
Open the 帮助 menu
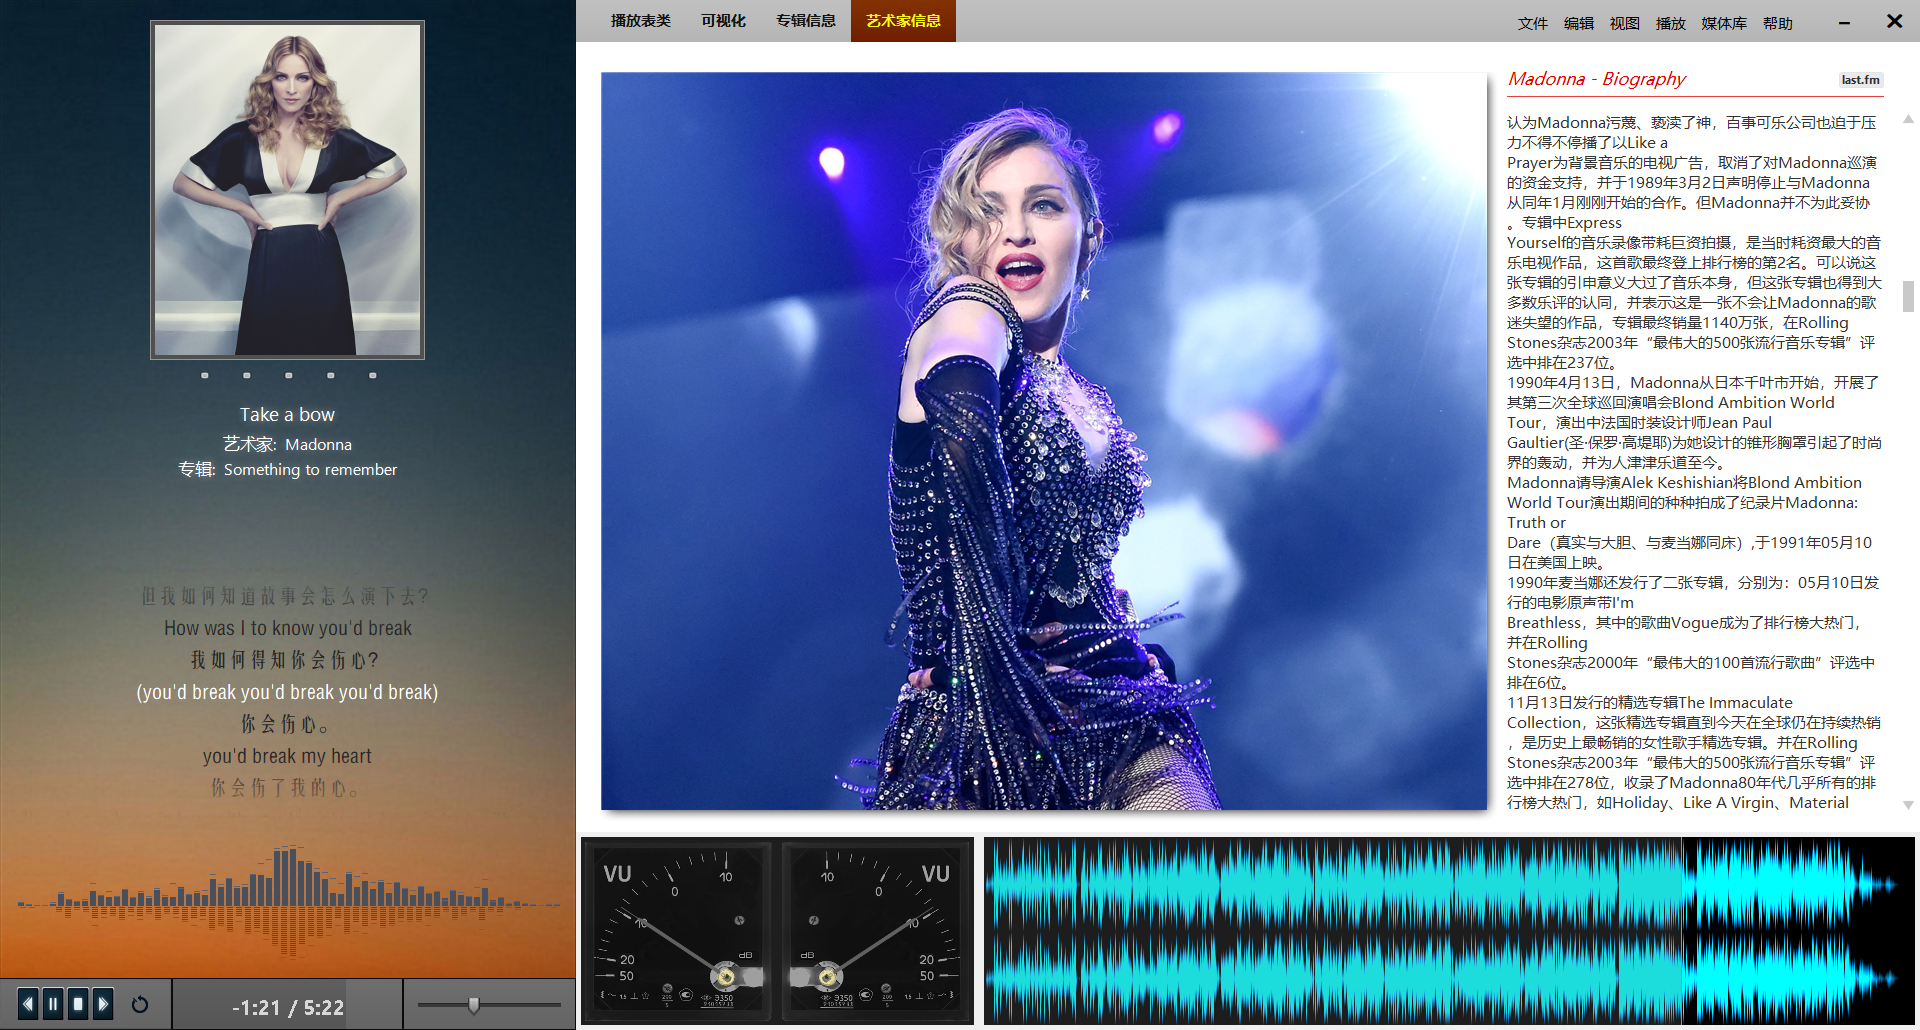coord(1778,23)
